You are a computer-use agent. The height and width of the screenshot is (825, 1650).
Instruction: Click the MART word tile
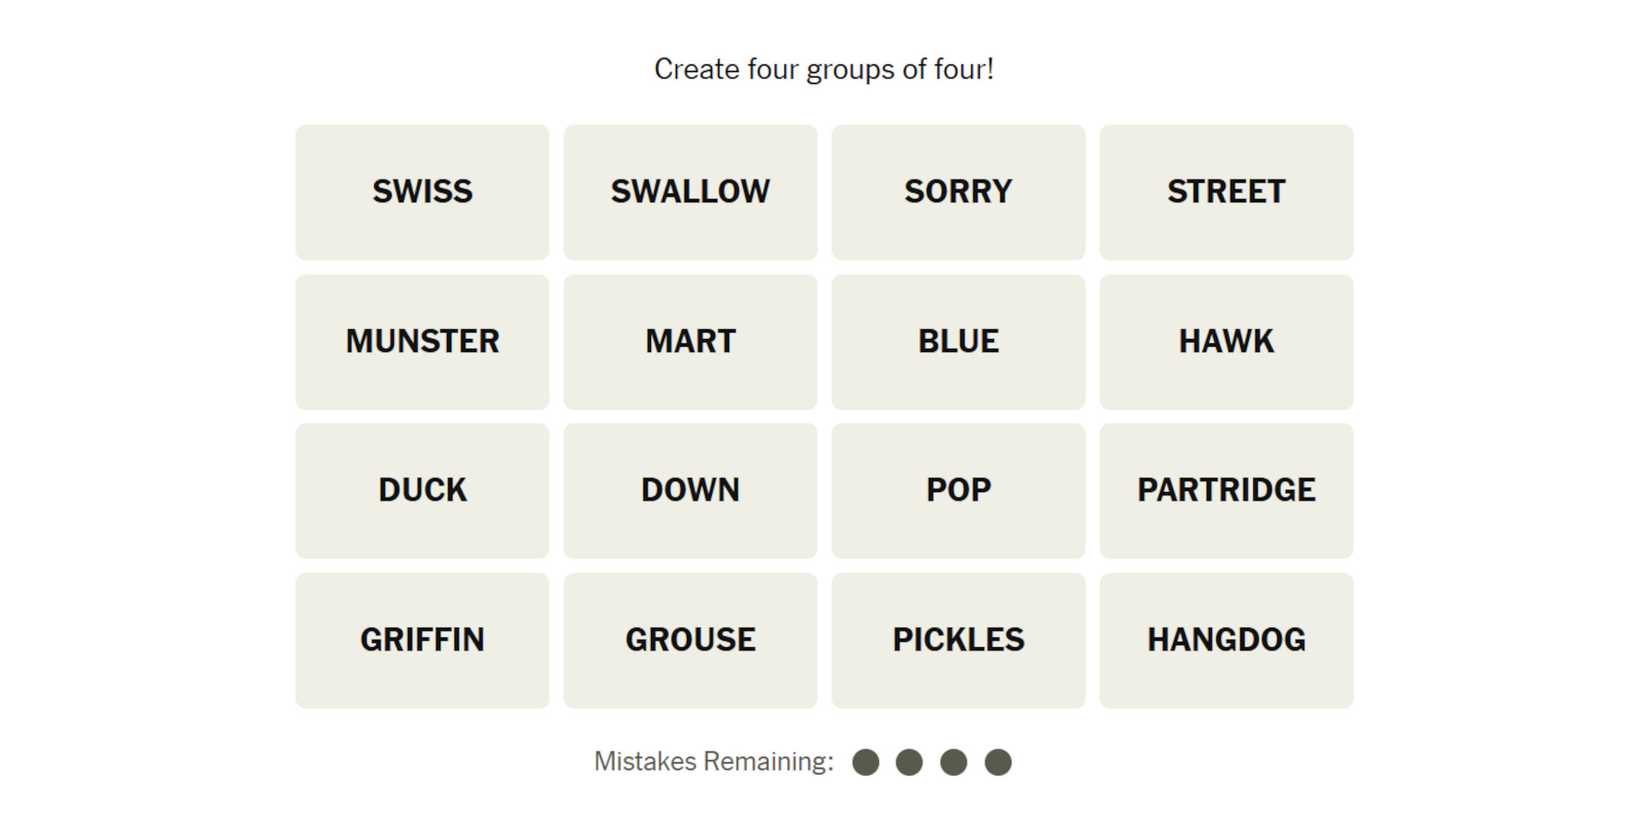click(x=690, y=342)
